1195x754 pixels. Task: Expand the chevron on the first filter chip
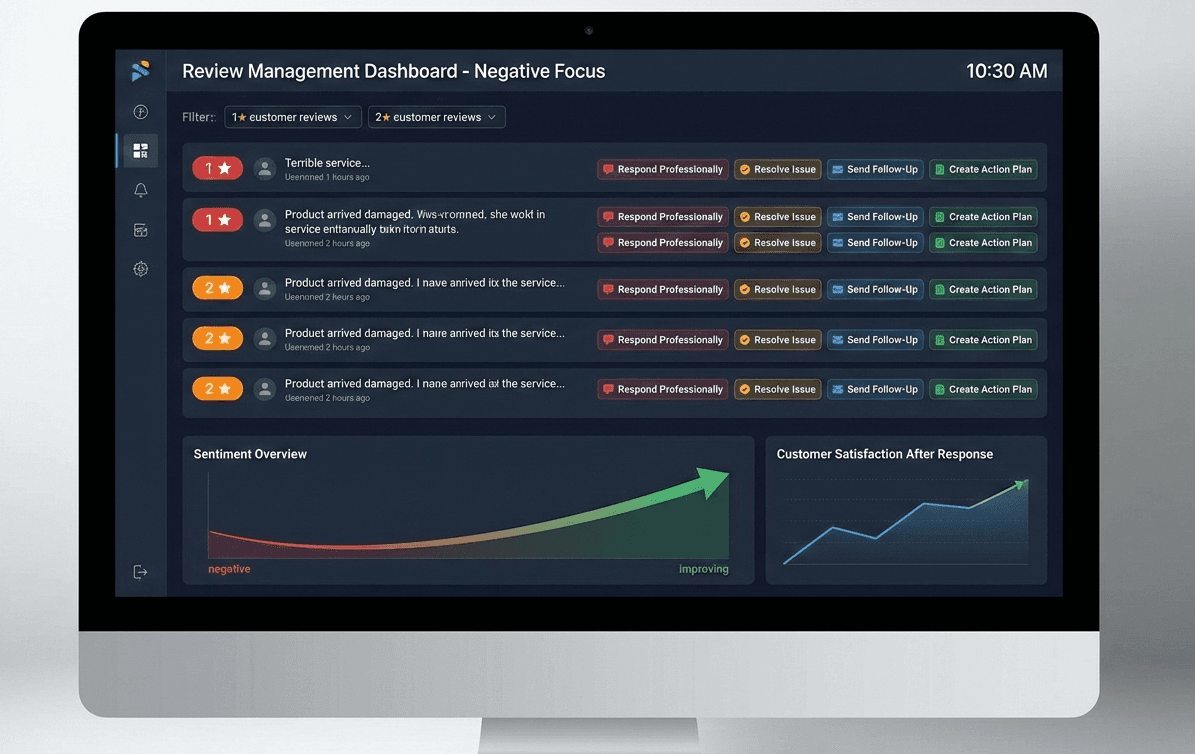pos(349,116)
